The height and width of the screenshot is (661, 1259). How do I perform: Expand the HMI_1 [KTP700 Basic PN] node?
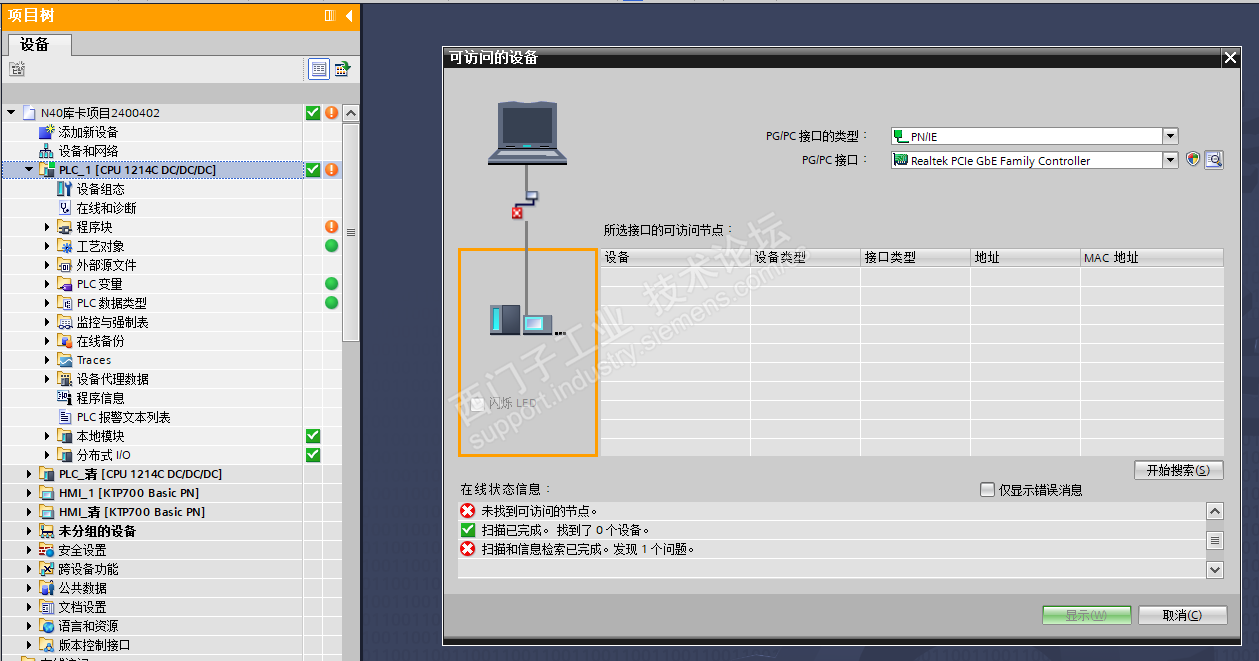(x=29, y=493)
